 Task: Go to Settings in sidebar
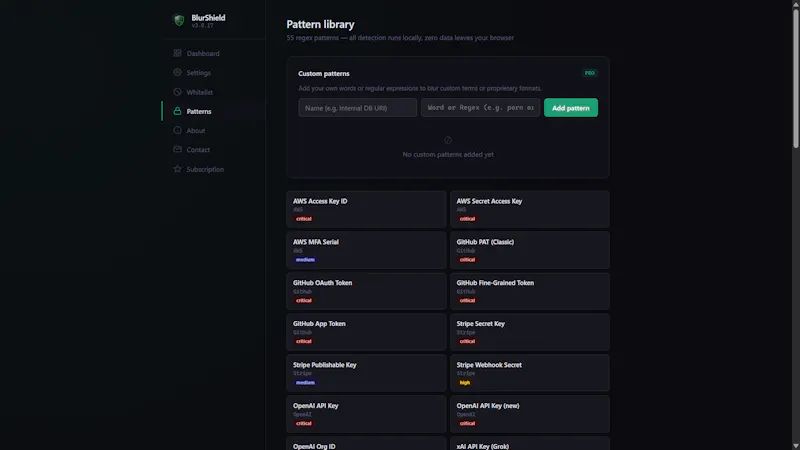[x=213, y=73]
